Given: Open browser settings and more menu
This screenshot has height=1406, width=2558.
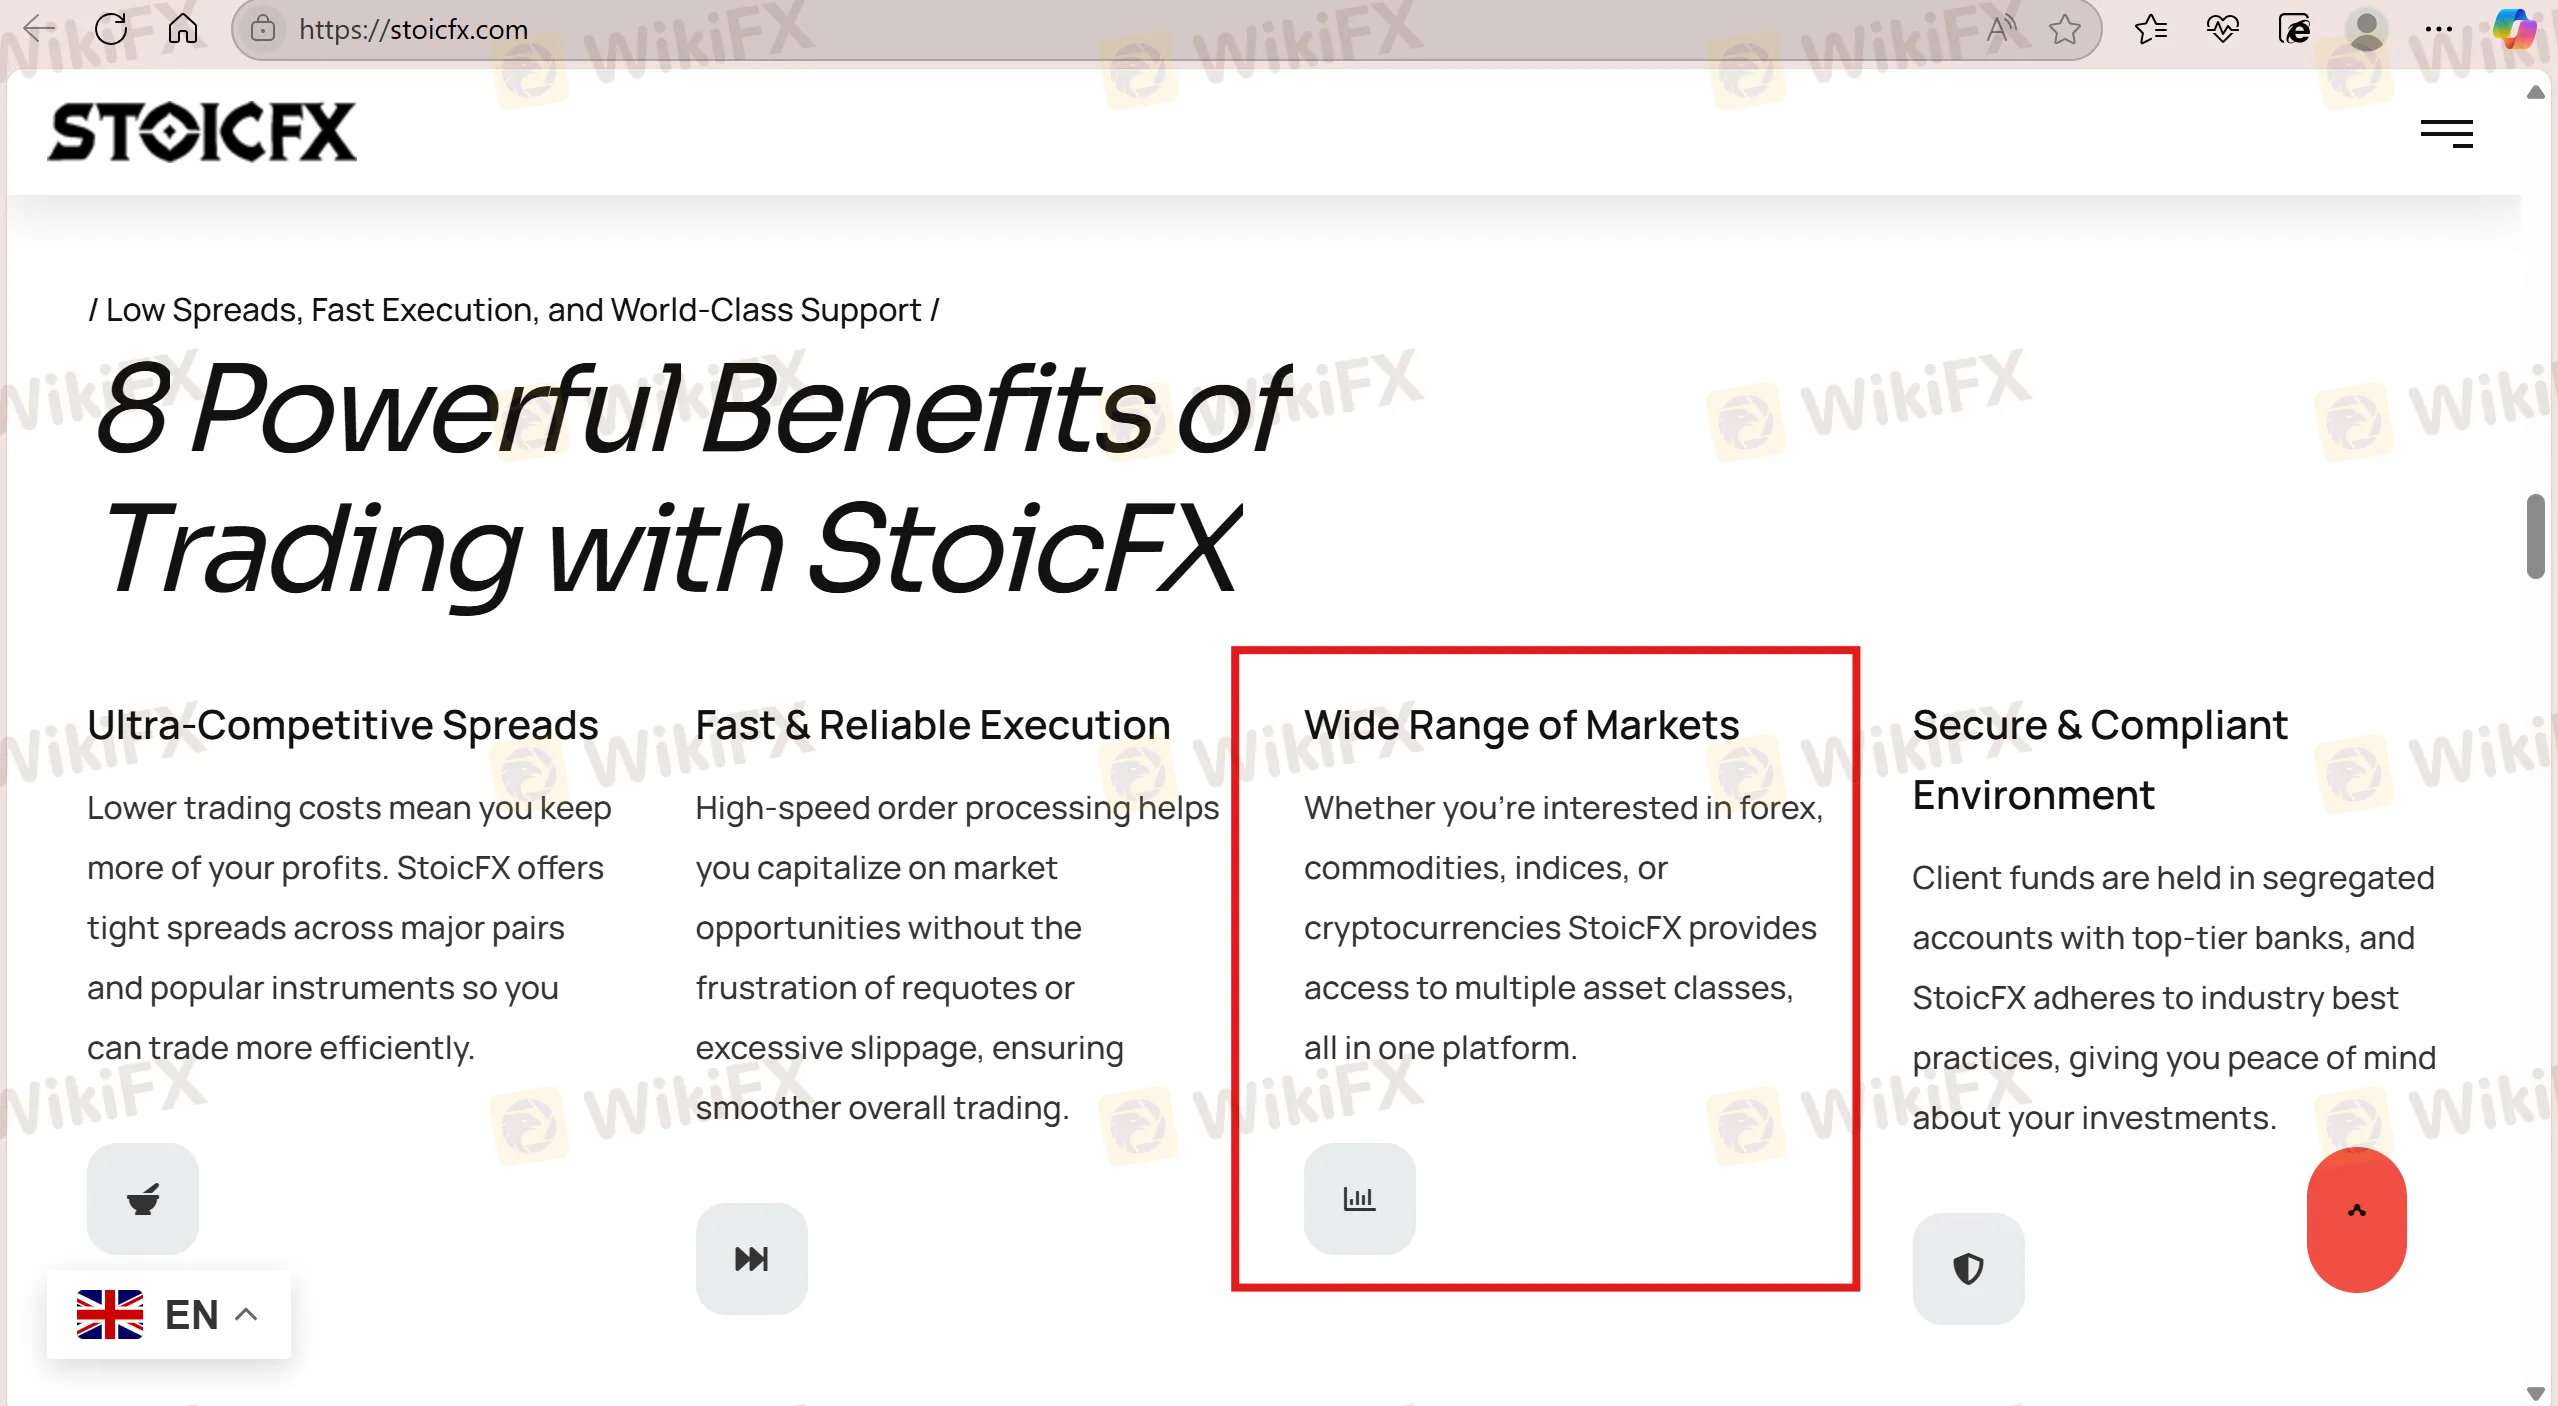Looking at the screenshot, I should 2439,30.
